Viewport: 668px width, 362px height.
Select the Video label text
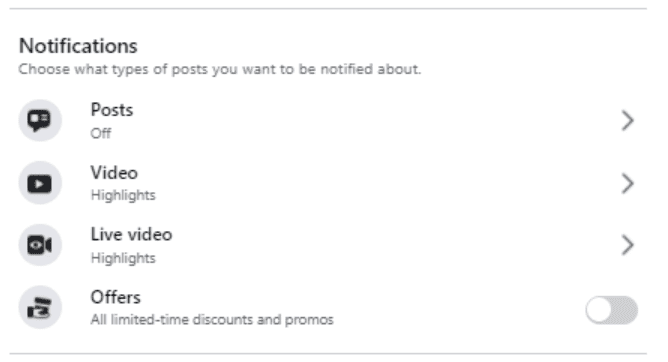114,173
